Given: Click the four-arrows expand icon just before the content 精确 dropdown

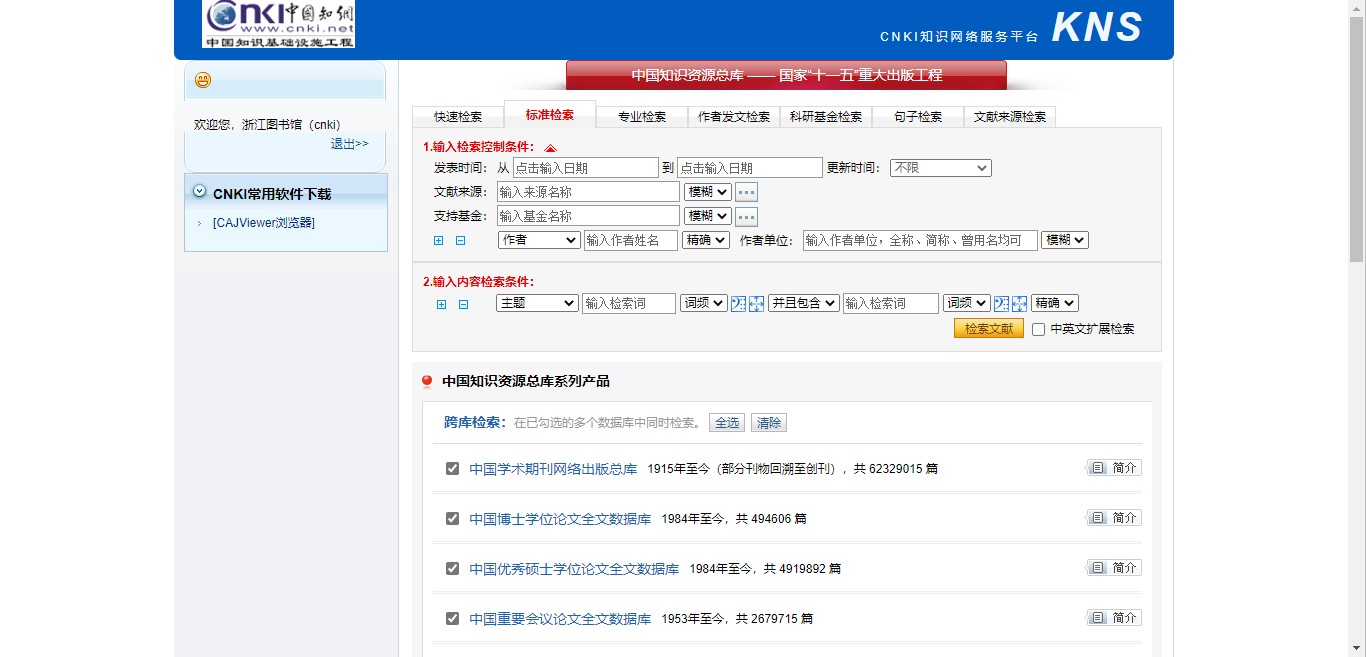Looking at the screenshot, I should tap(1019, 304).
